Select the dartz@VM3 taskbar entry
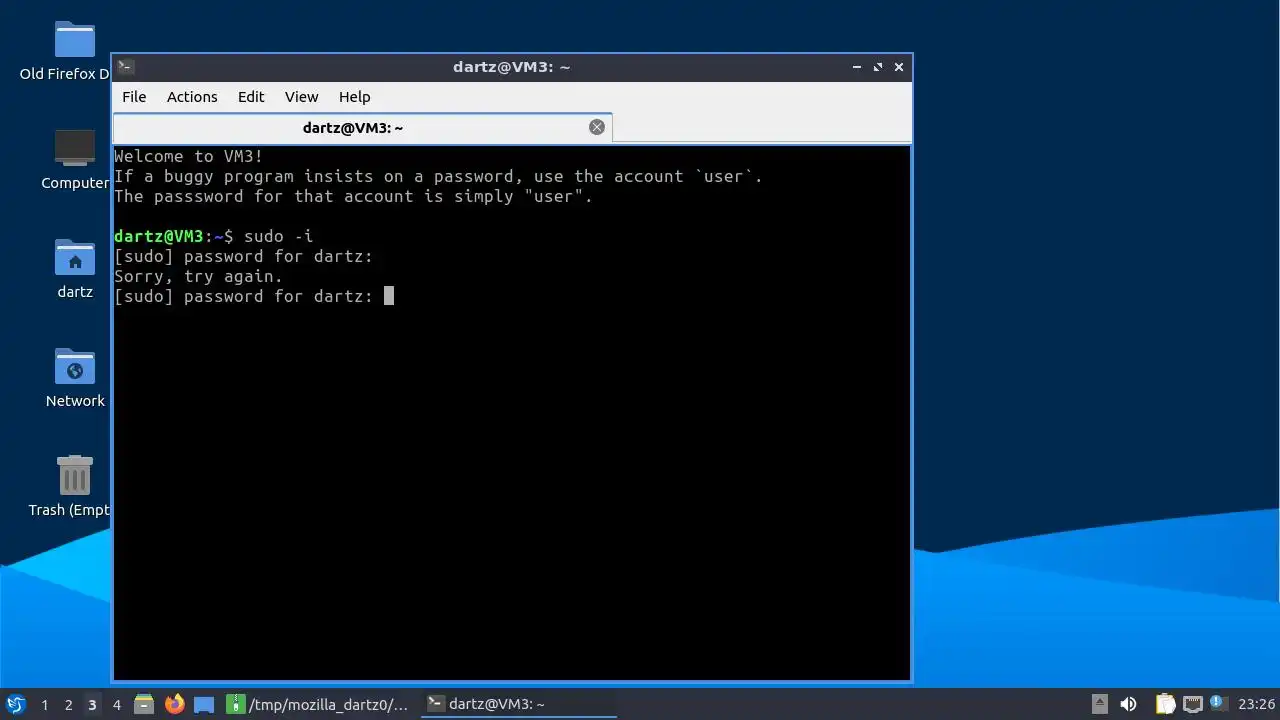 click(518, 704)
